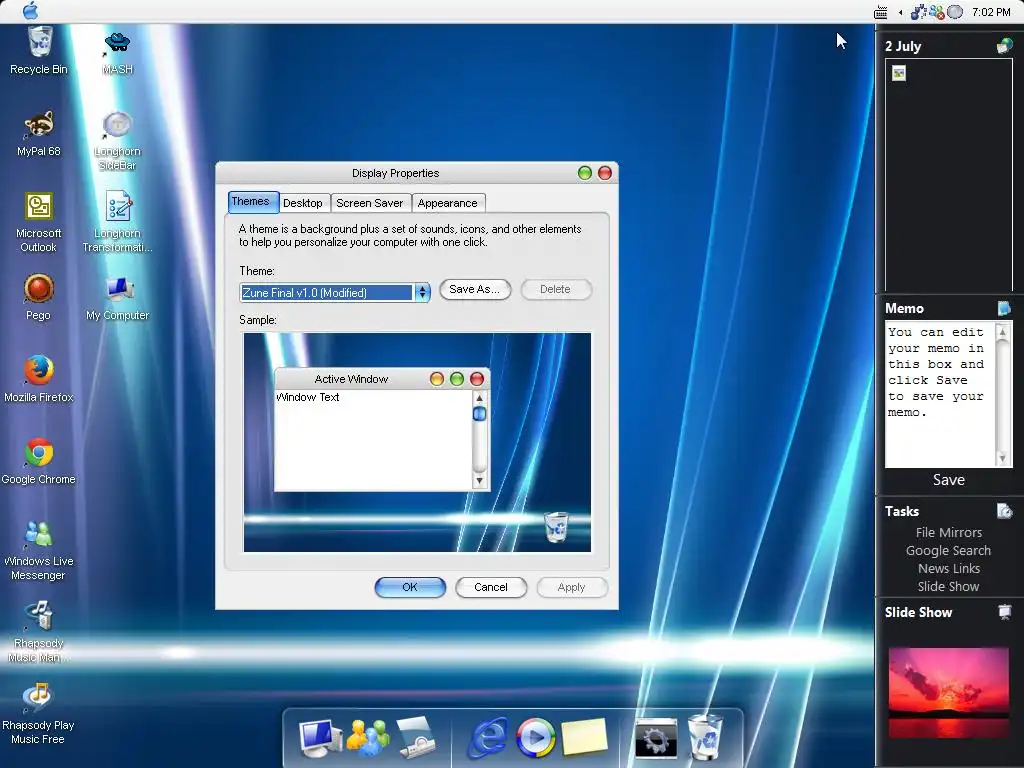1024x768 pixels.
Task: Click inside the memo text box
Action: [x=940, y=394]
